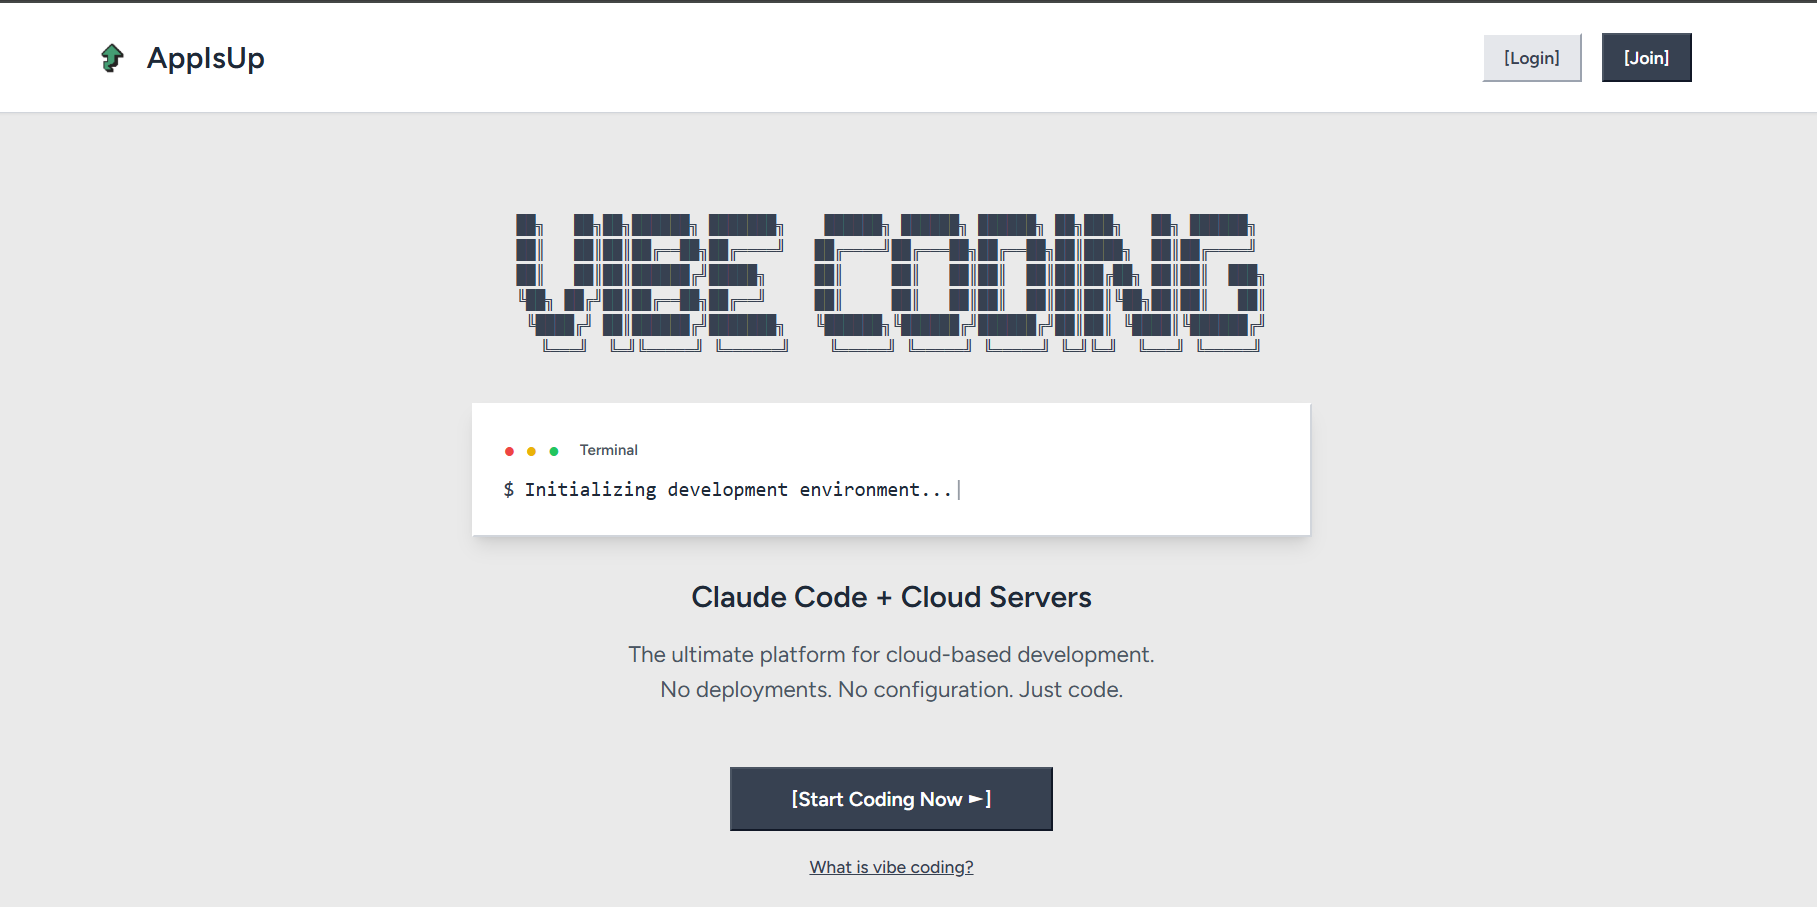
Task: Click the [Login] button
Action: pos(1531,58)
